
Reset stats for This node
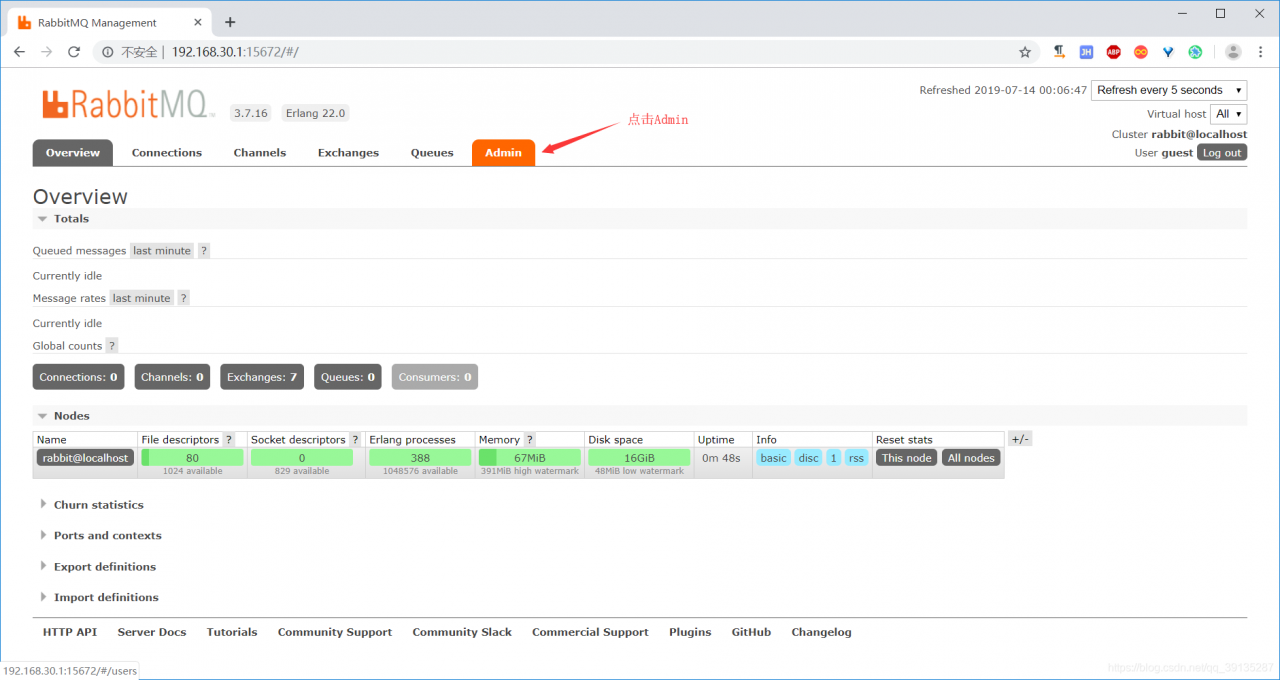(x=906, y=458)
